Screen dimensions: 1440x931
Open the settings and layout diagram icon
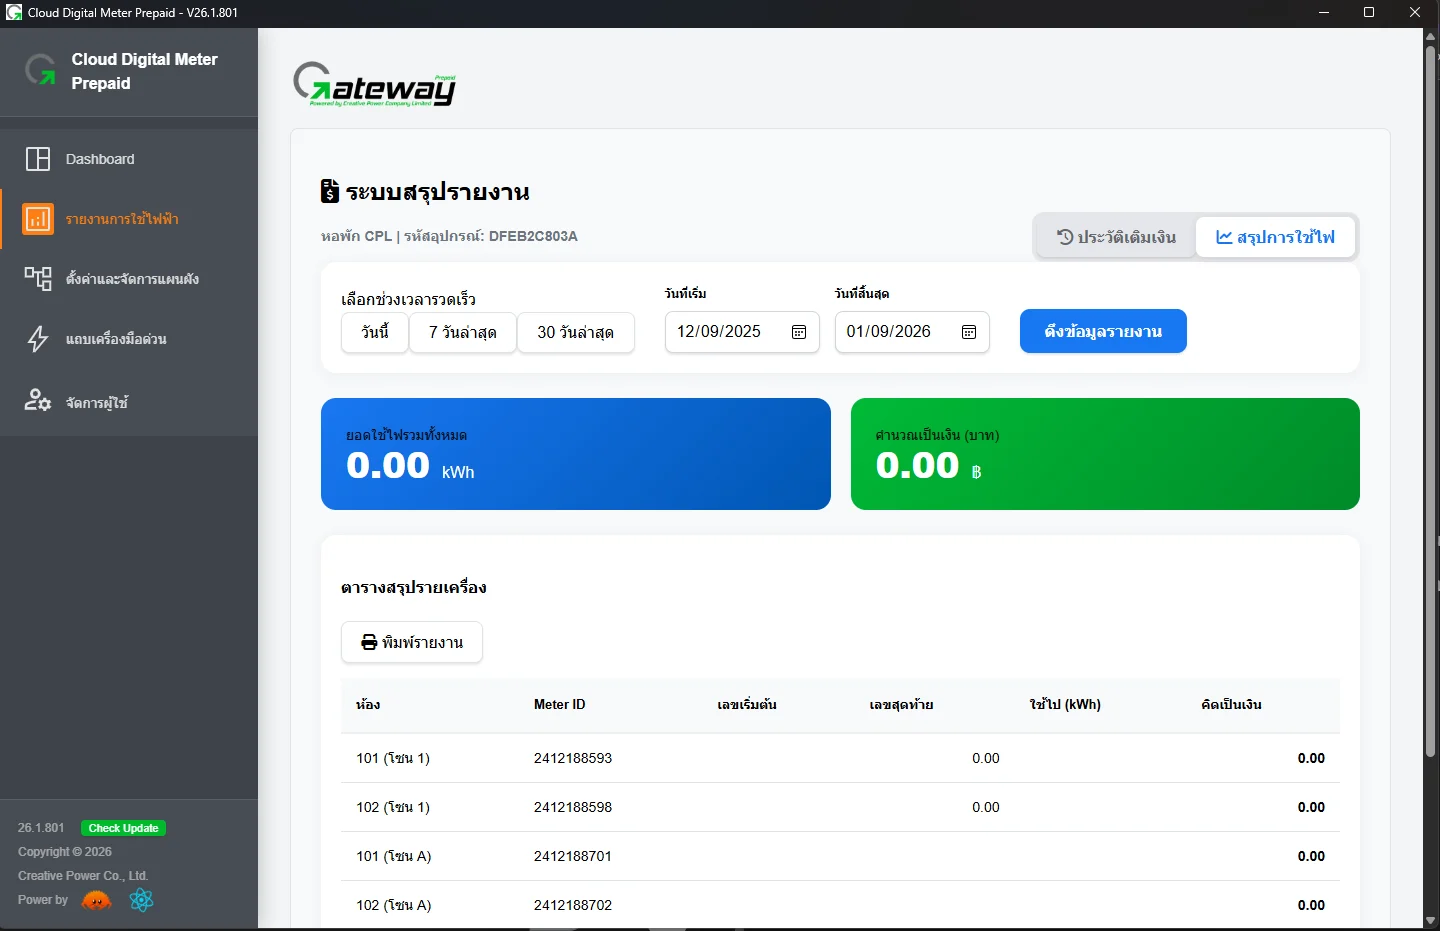click(38, 279)
